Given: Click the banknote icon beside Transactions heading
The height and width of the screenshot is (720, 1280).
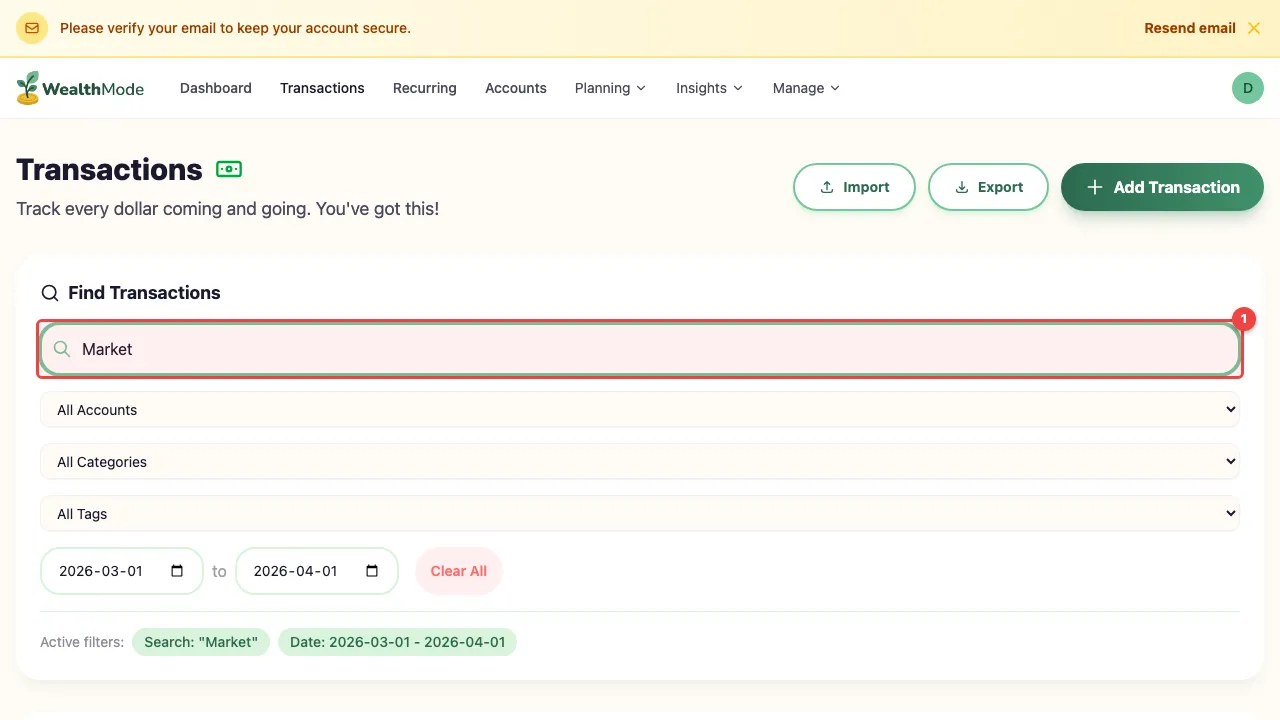Looking at the screenshot, I should (x=229, y=168).
